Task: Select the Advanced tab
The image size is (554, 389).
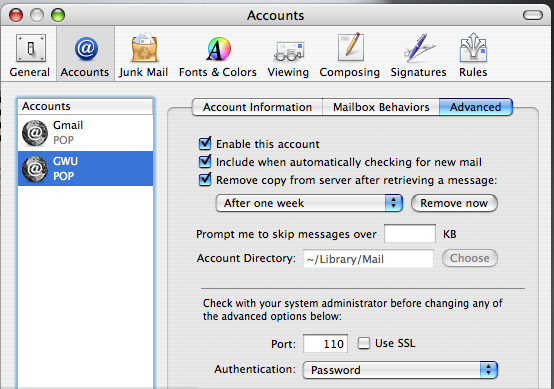Action: (476, 107)
